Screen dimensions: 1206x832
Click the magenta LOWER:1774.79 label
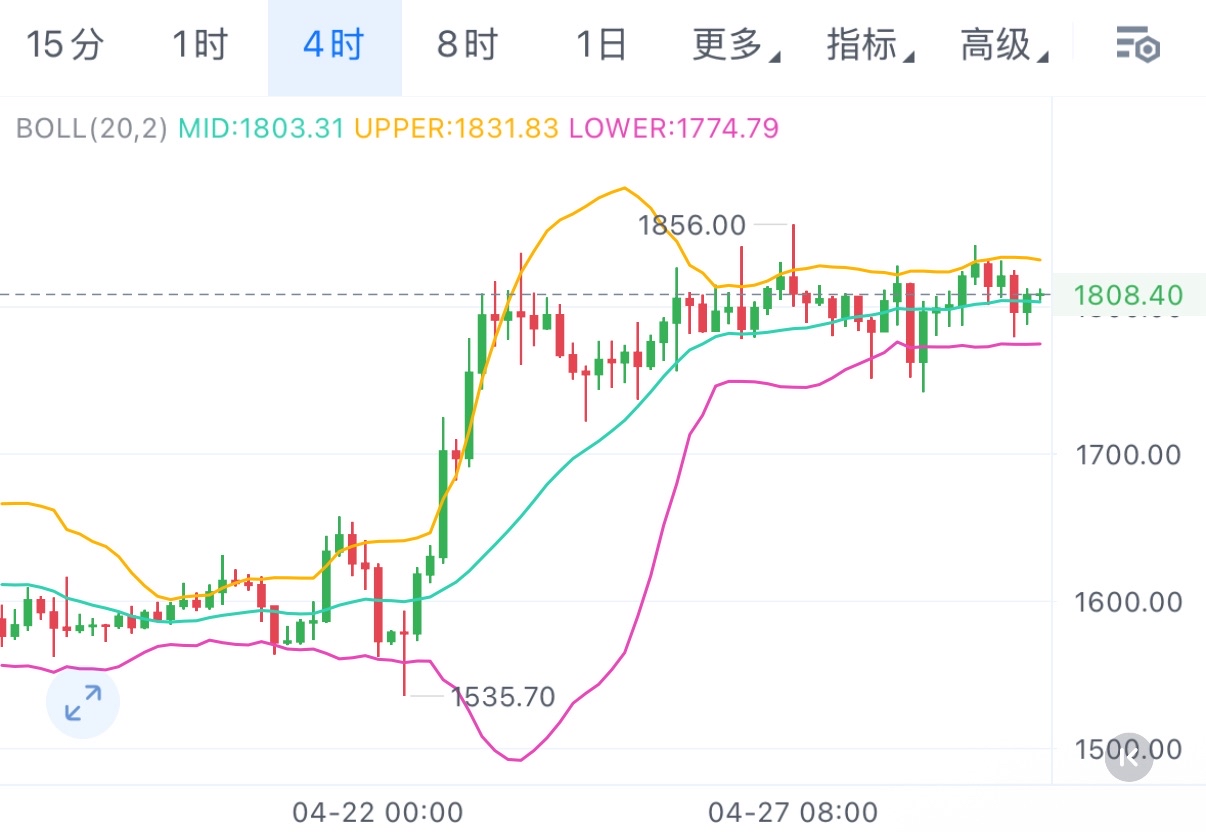pyautogui.click(x=673, y=128)
